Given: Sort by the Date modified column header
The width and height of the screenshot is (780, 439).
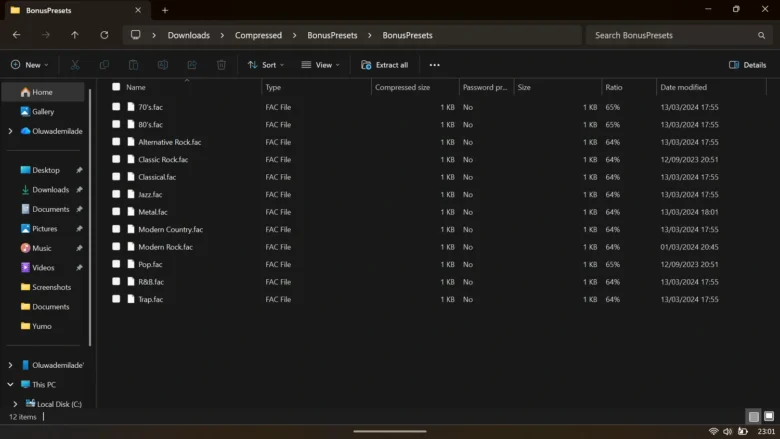Looking at the screenshot, I should (683, 87).
